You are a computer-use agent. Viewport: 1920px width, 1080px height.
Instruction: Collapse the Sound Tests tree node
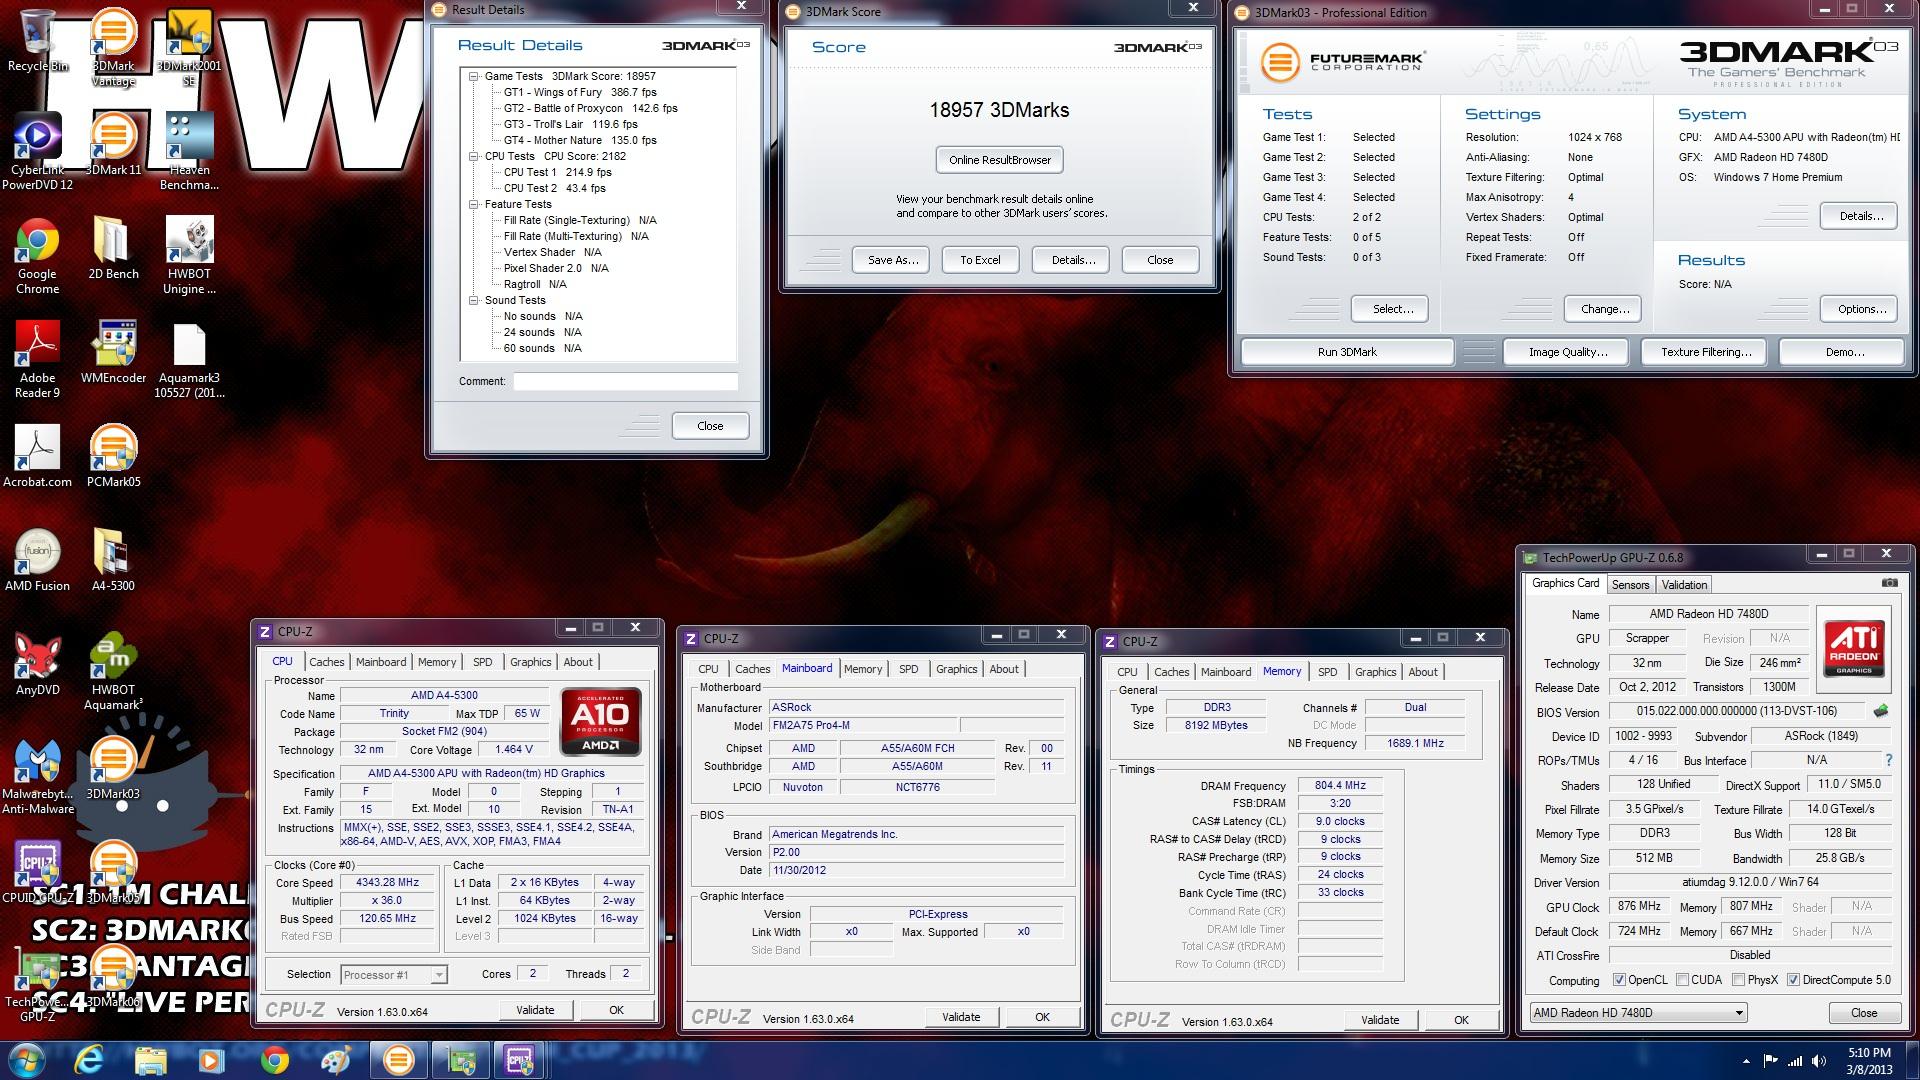pos(474,300)
